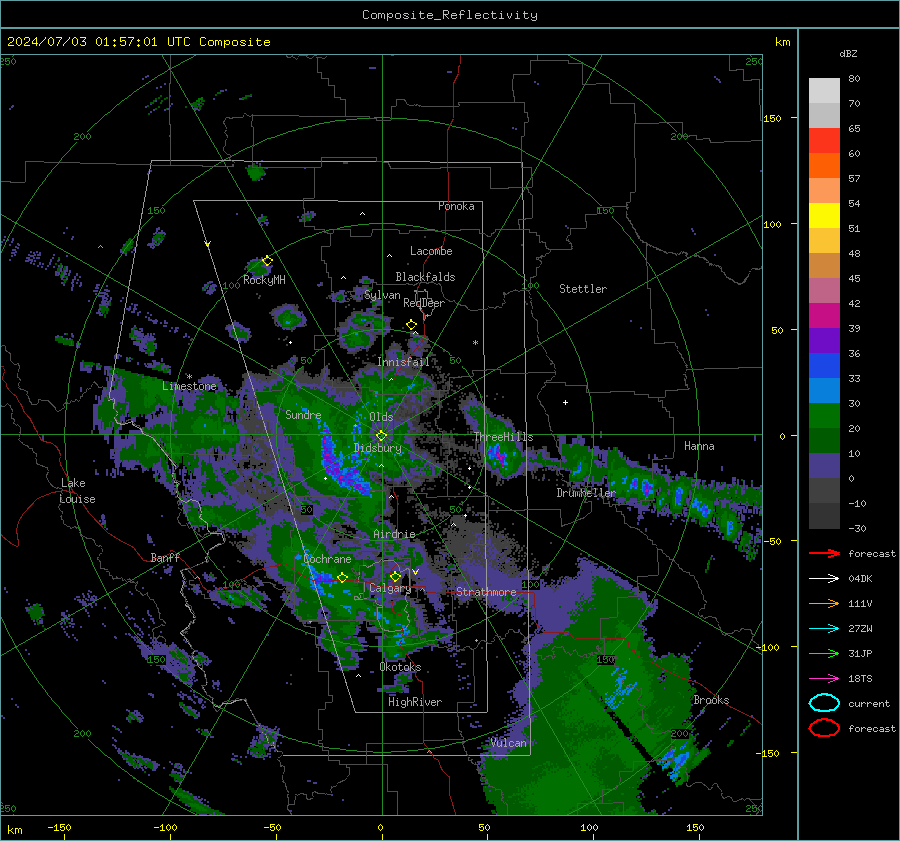This screenshot has width=900, height=841.
Task: Click the Limestone map label
Action: pyautogui.click(x=189, y=386)
